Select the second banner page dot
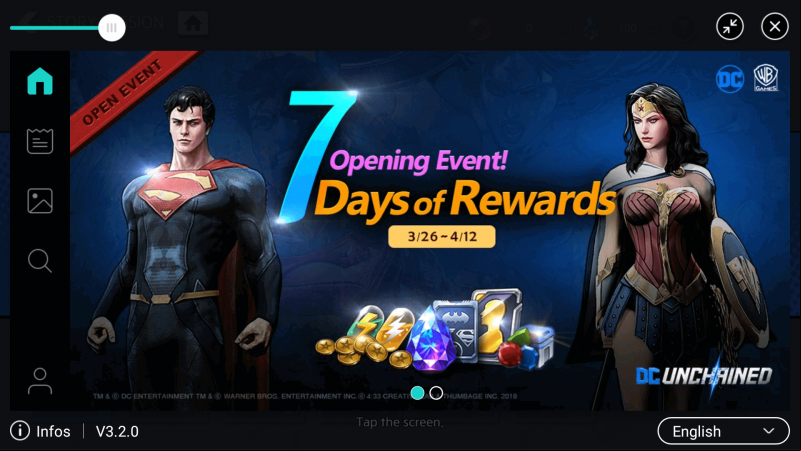 [436, 392]
